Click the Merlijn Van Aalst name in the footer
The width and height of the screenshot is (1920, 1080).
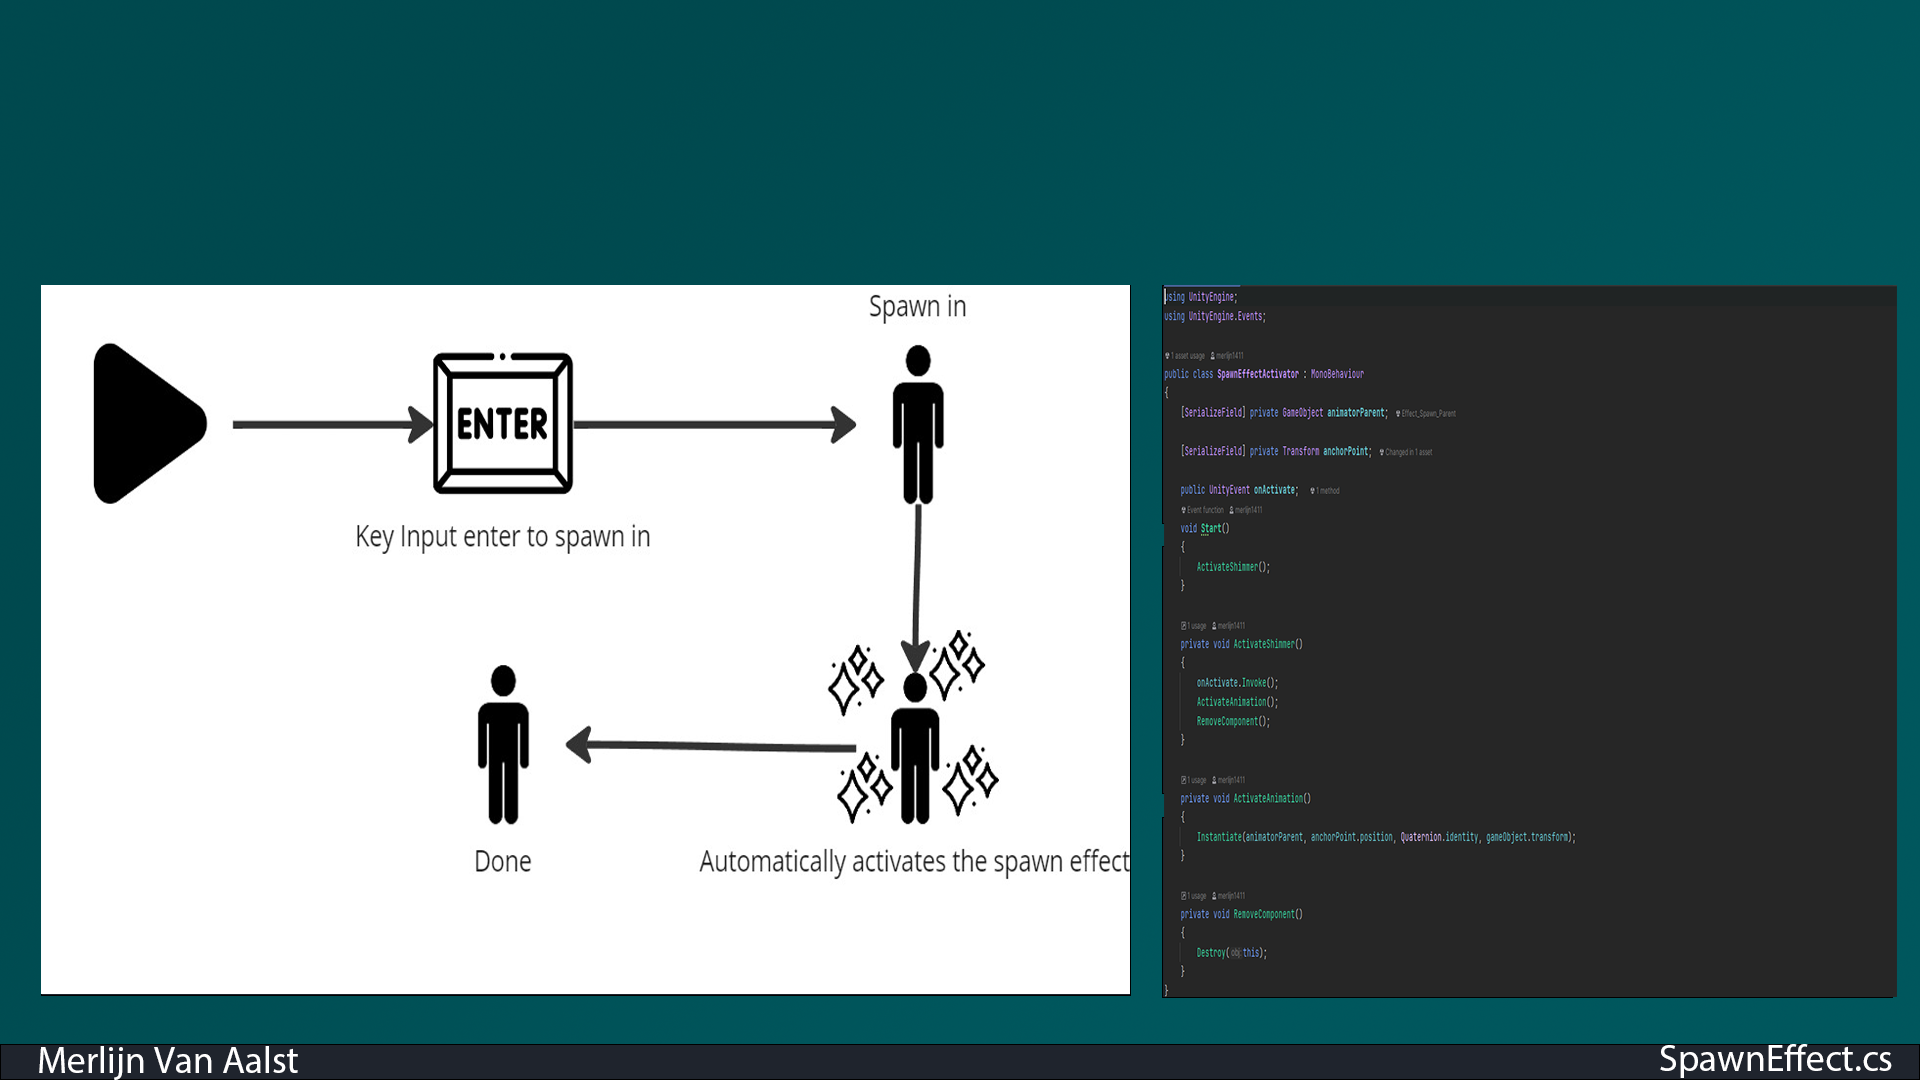167,1060
